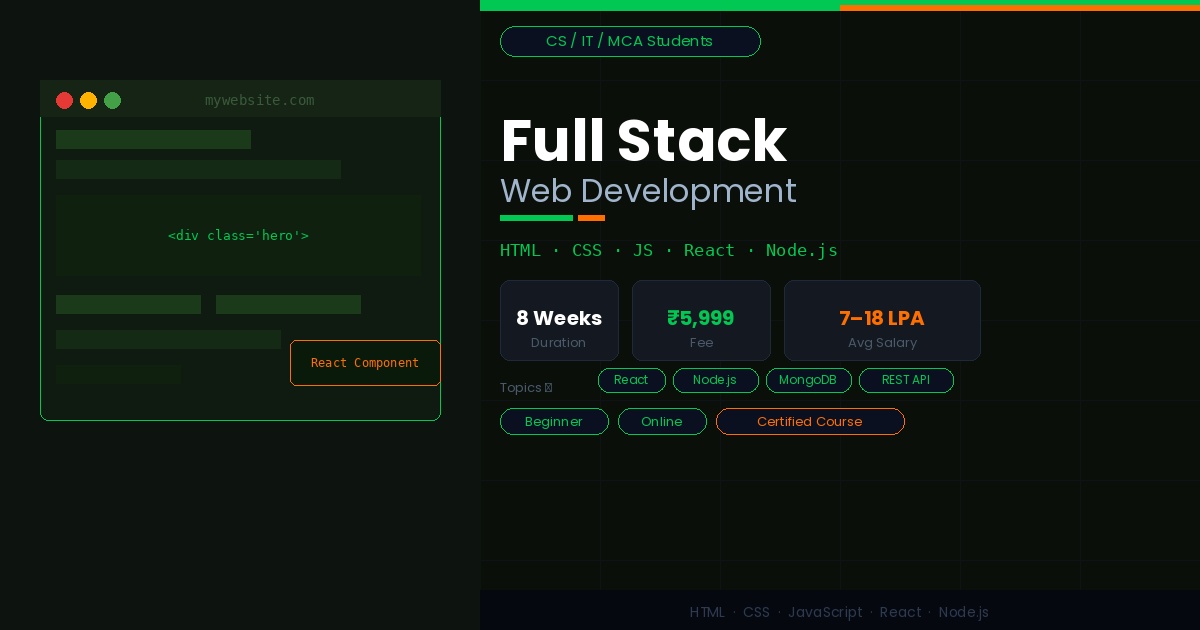
Task: Click the HTML · CSS · JS tech line
Action: pos(669,250)
